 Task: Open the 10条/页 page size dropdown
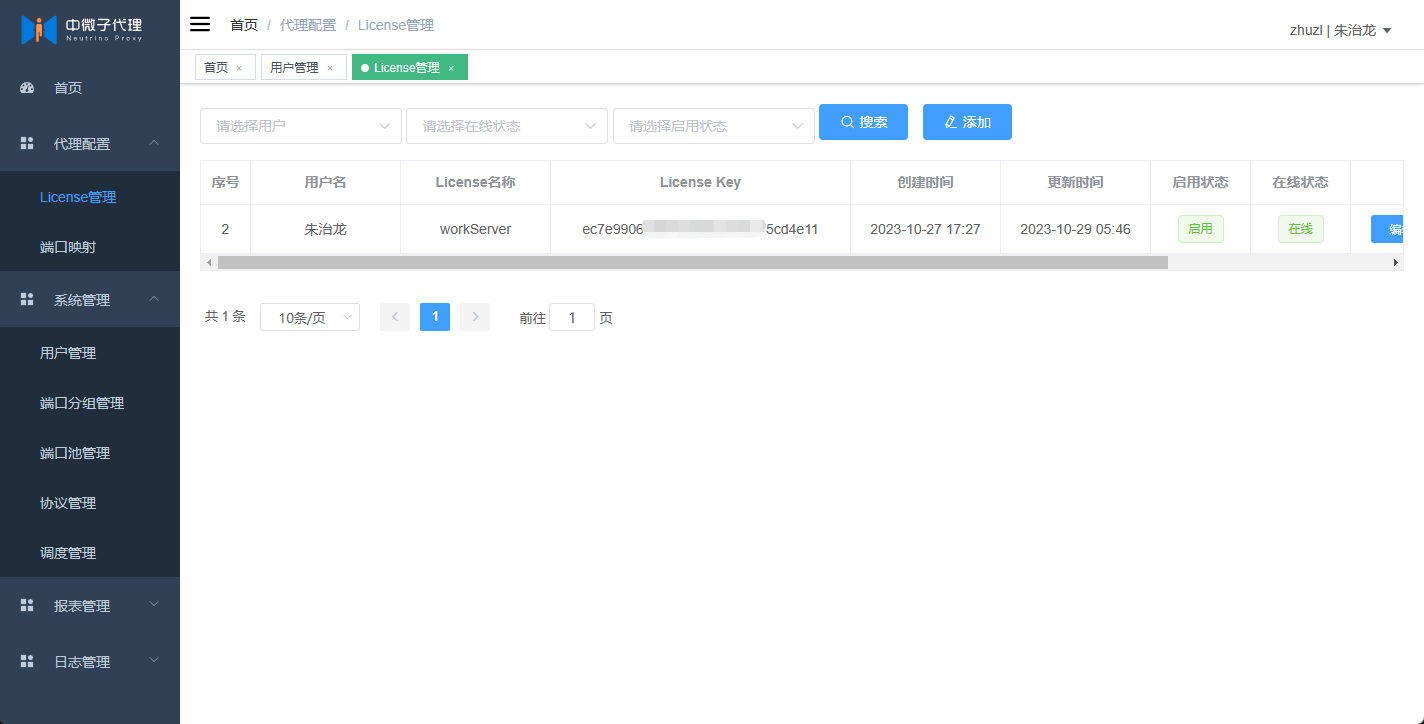point(310,317)
